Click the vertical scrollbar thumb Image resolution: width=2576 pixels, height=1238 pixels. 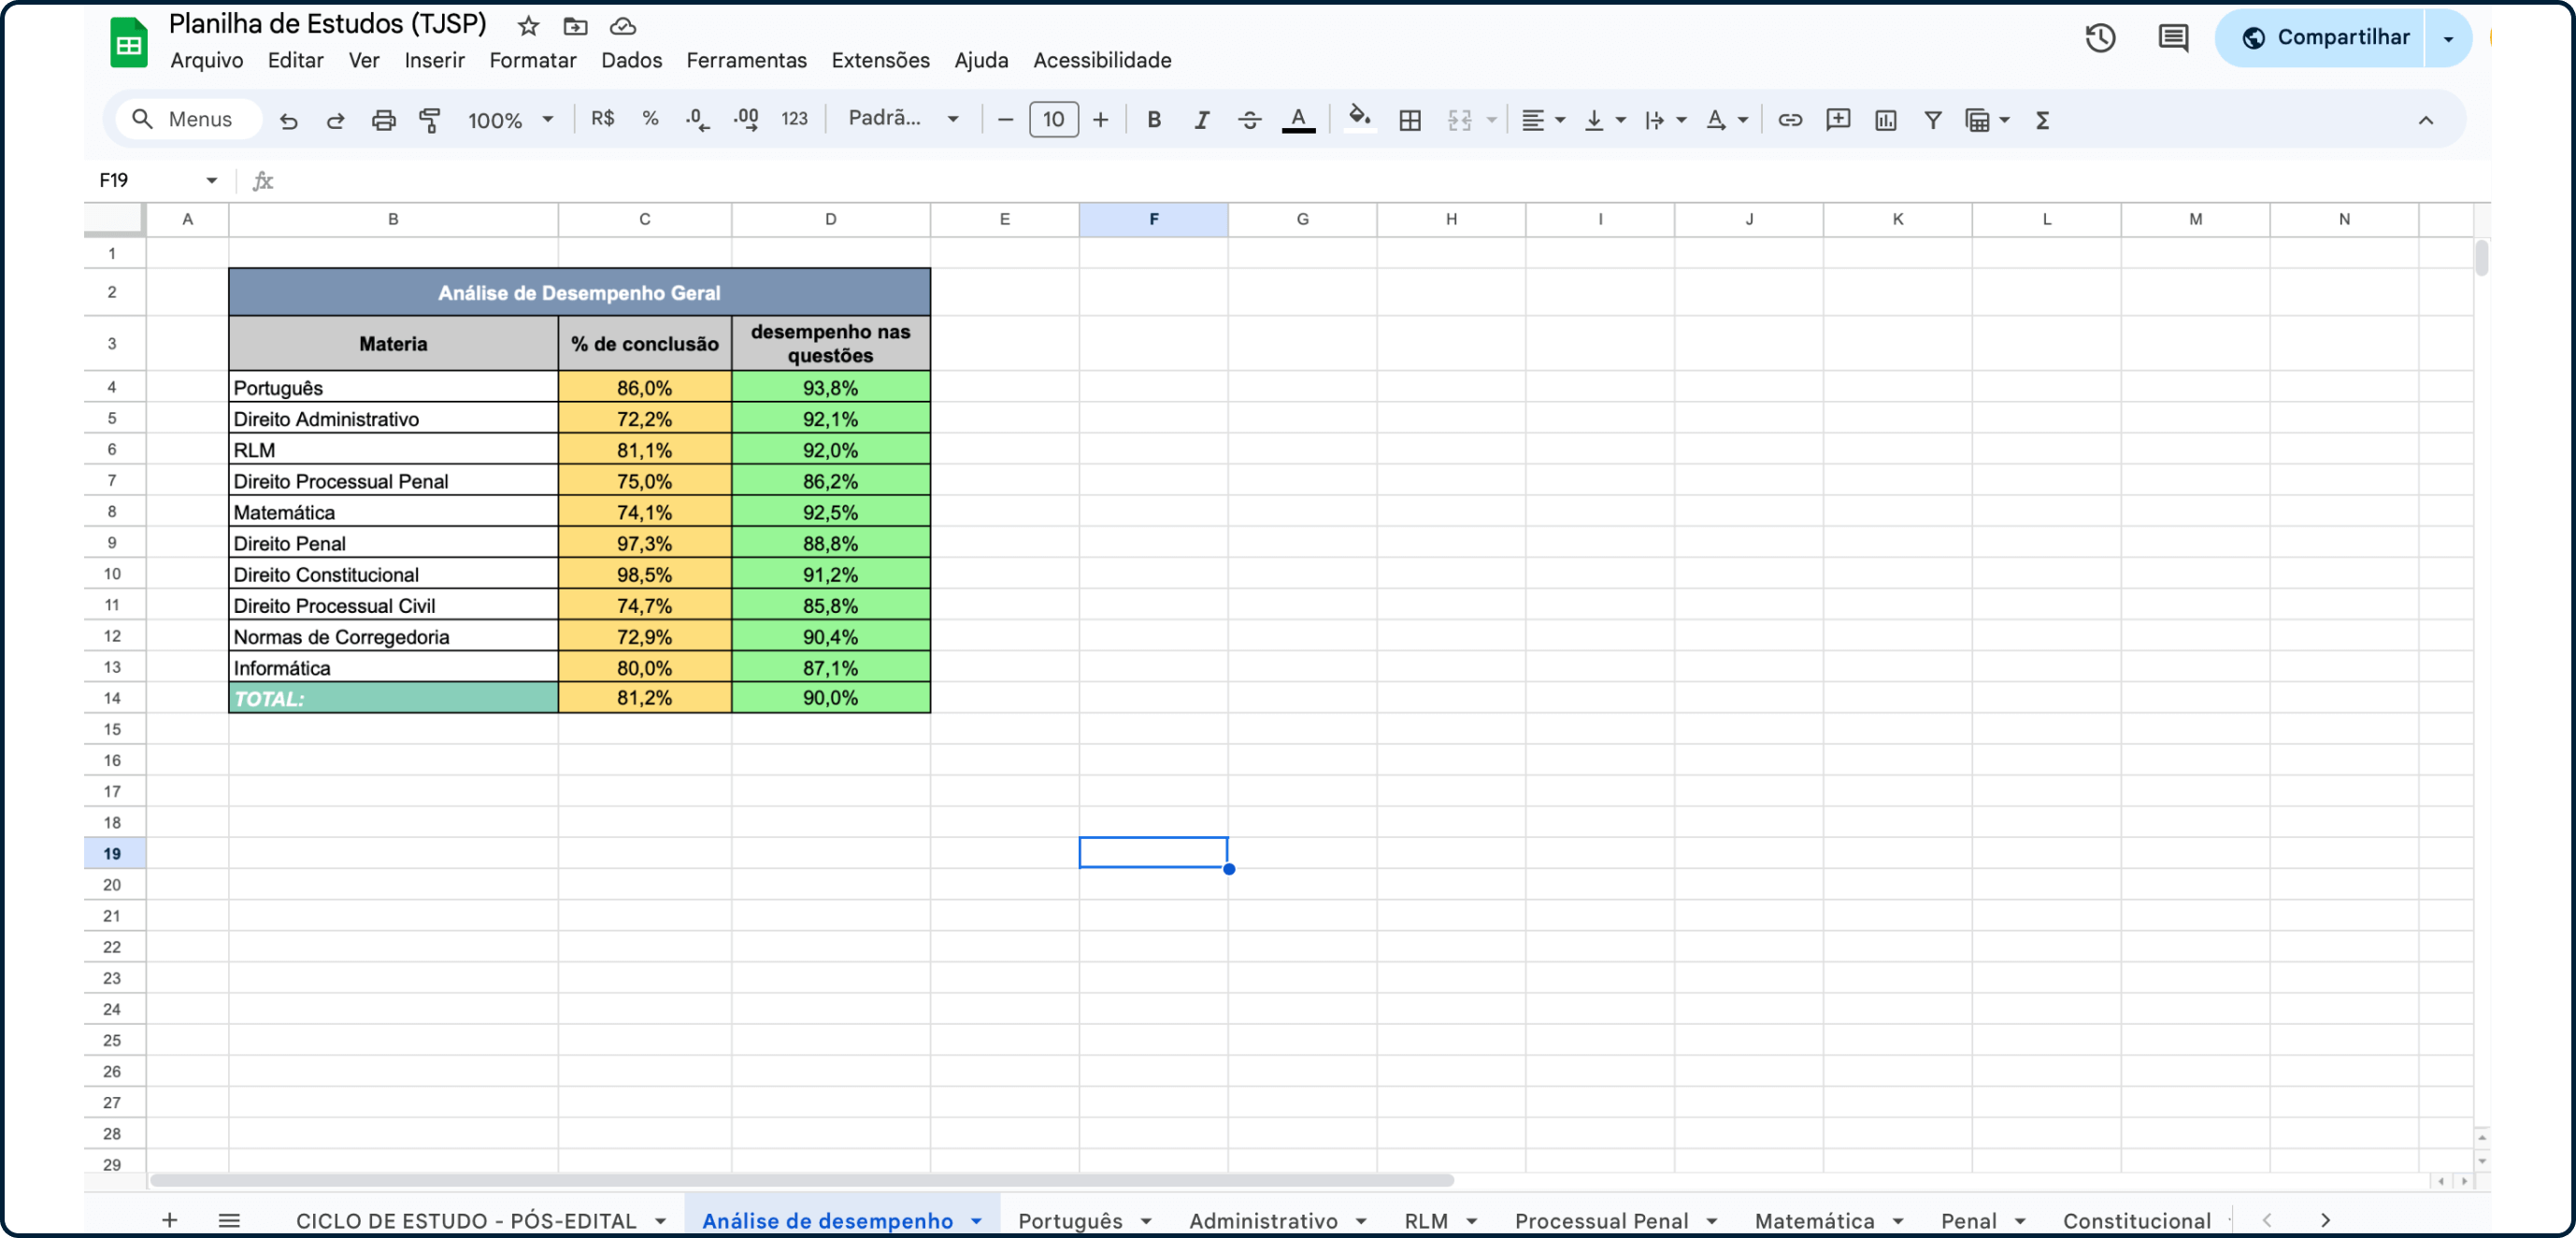click(x=2482, y=258)
